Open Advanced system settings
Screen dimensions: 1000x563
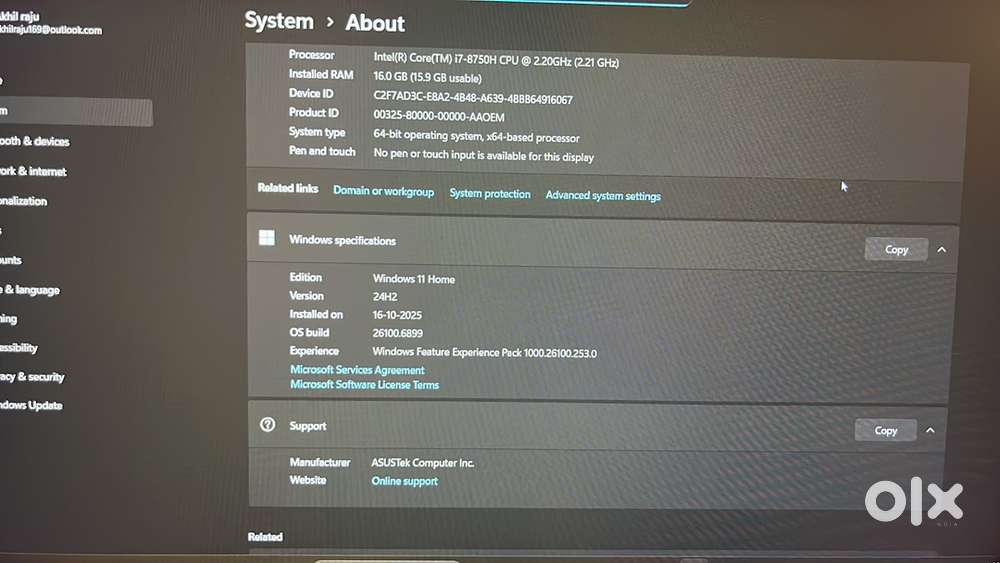pos(603,196)
